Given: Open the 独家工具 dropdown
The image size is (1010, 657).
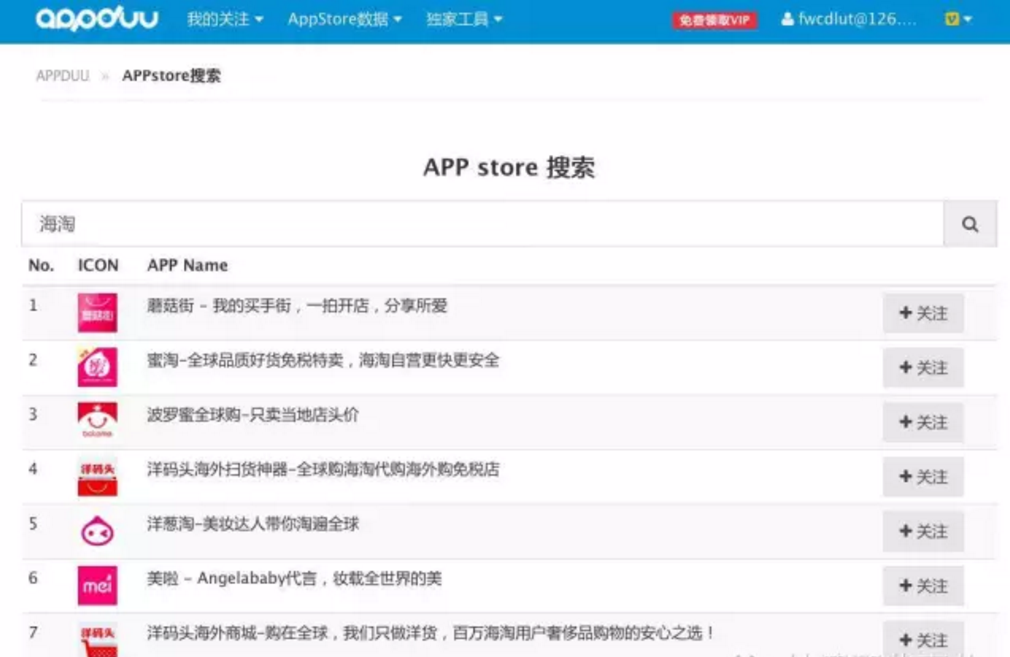Looking at the screenshot, I should pos(464,19).
